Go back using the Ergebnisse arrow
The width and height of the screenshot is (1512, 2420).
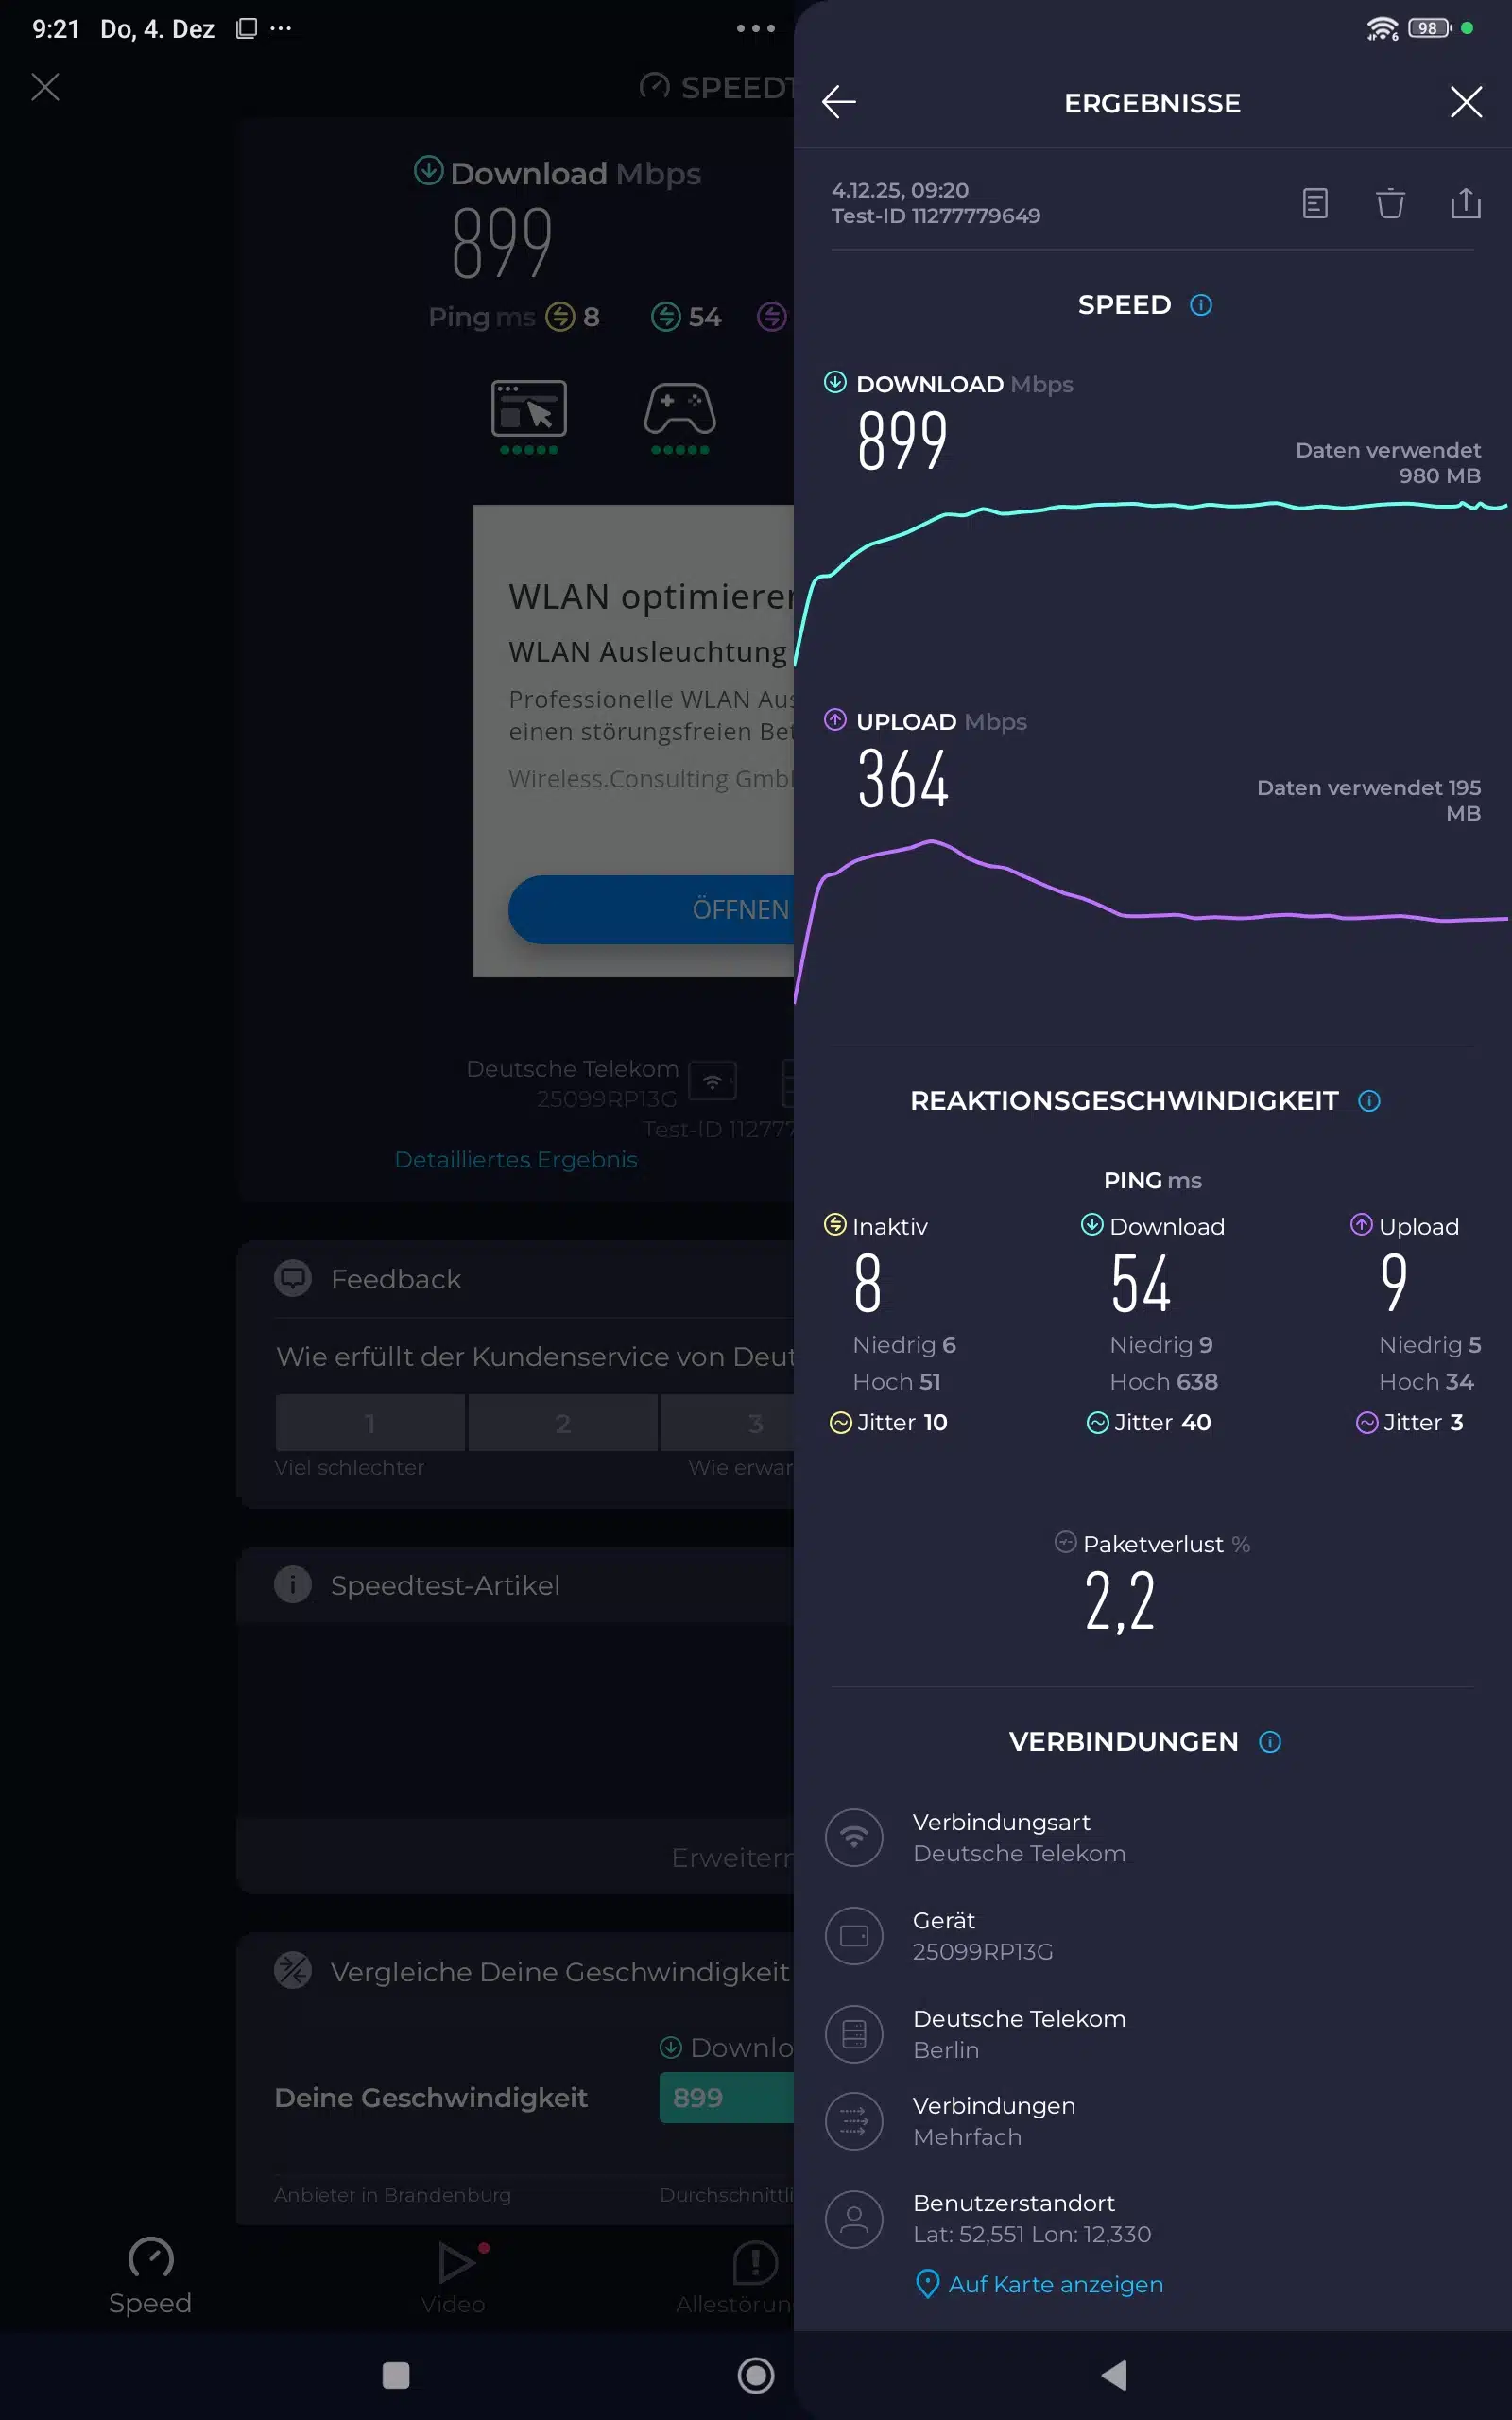[838, 102]
